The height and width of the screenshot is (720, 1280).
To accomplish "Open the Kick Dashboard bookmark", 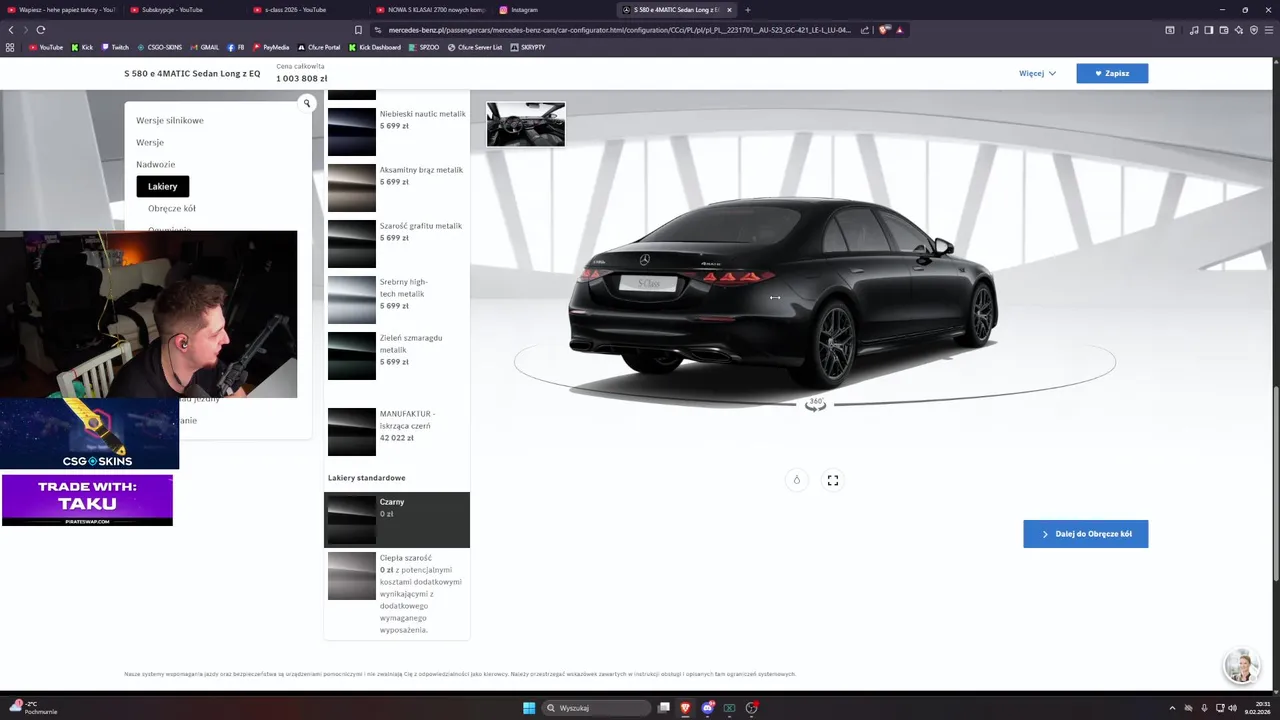I will click(375, 47).
